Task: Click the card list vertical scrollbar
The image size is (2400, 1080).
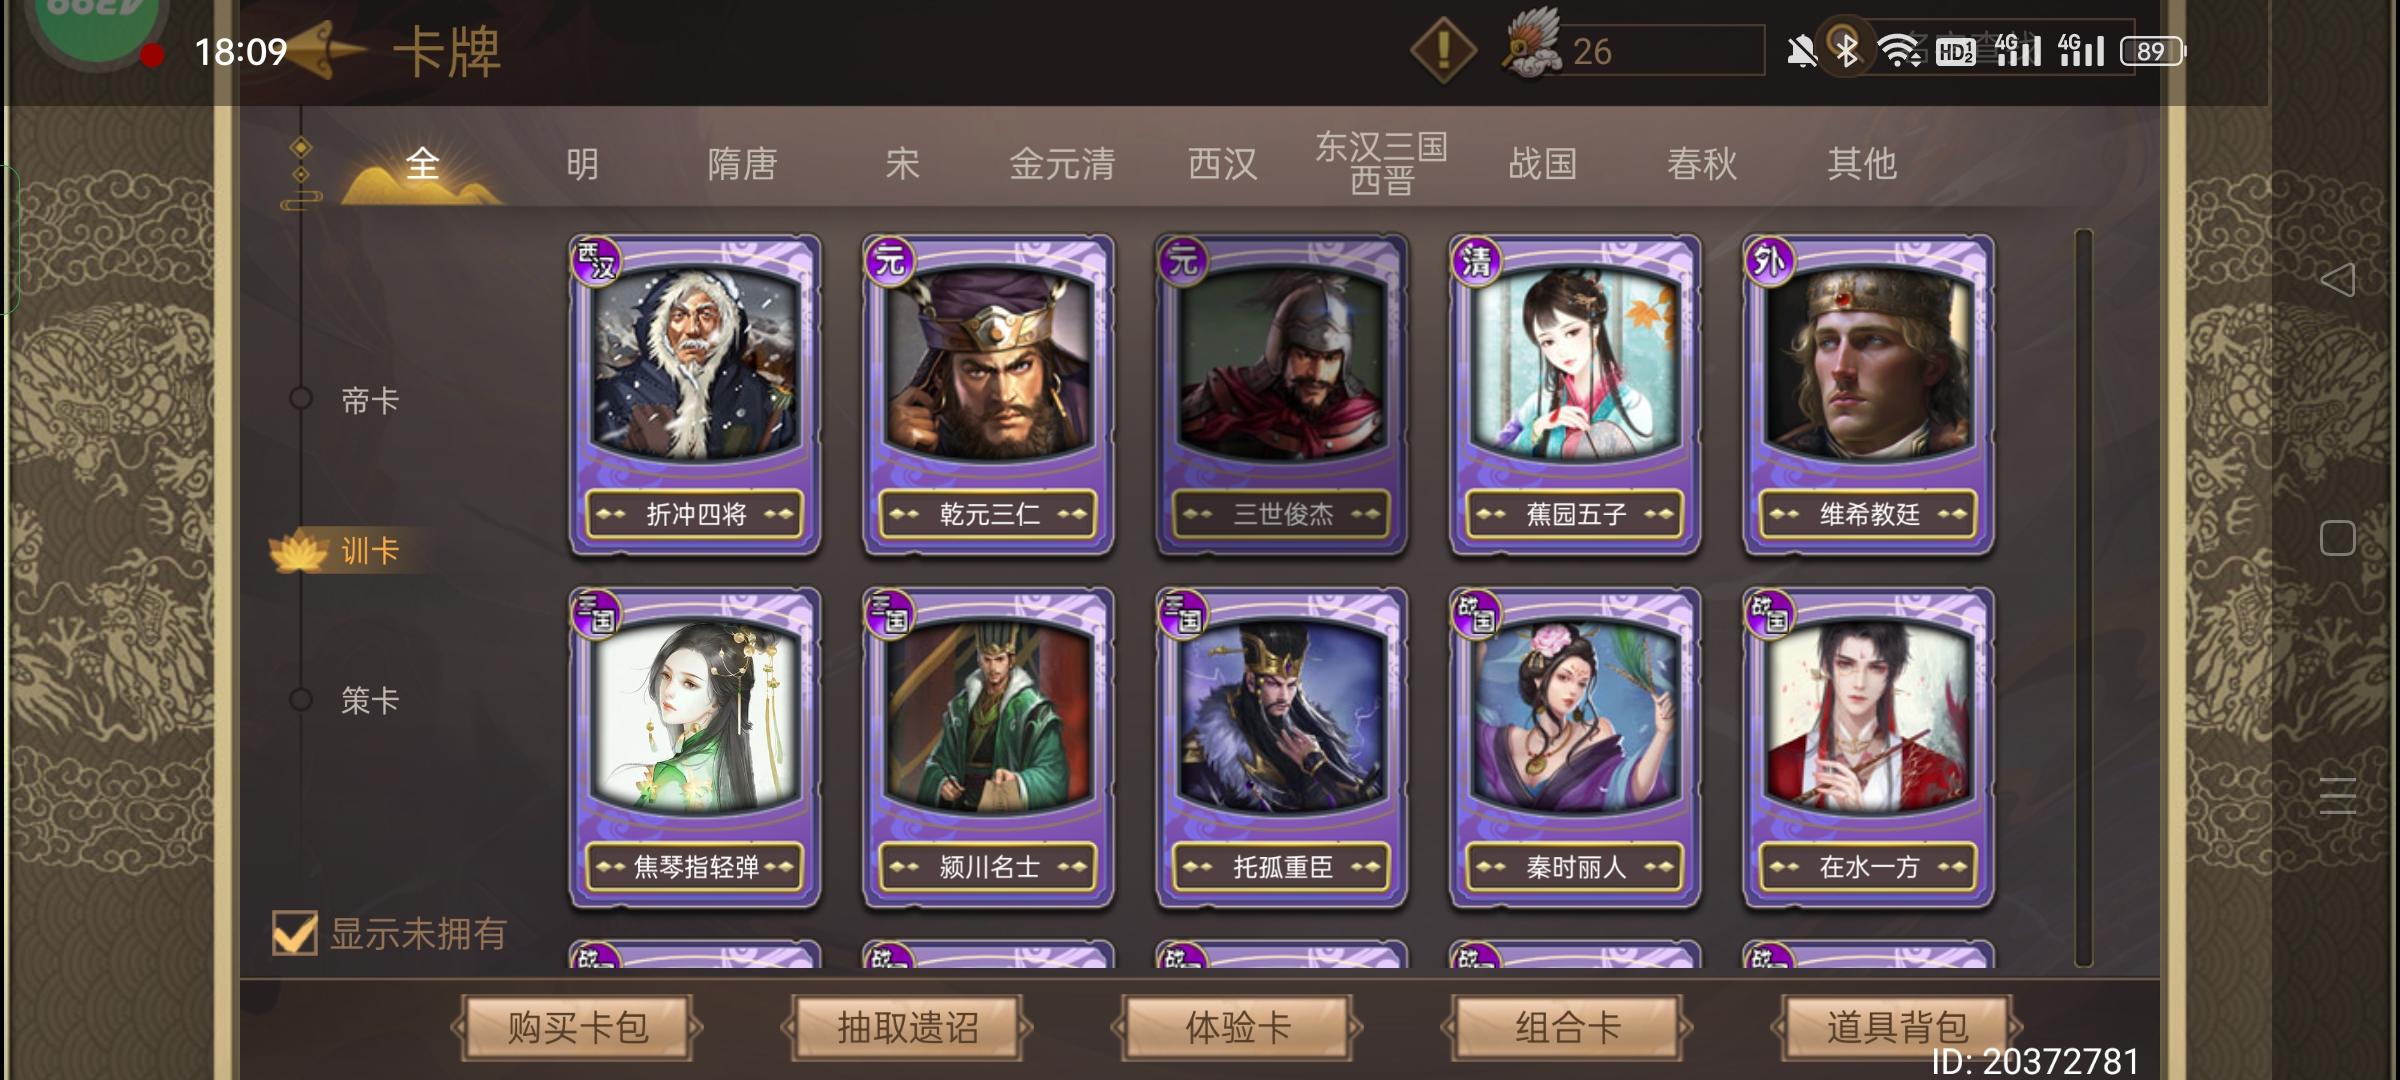Action: (2084, 598)
